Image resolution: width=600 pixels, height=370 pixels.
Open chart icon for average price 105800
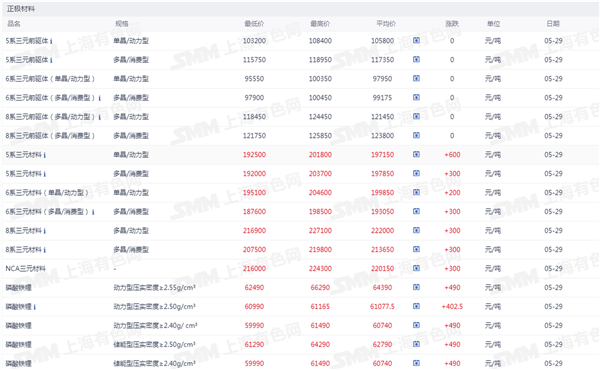tap(416, 40)
